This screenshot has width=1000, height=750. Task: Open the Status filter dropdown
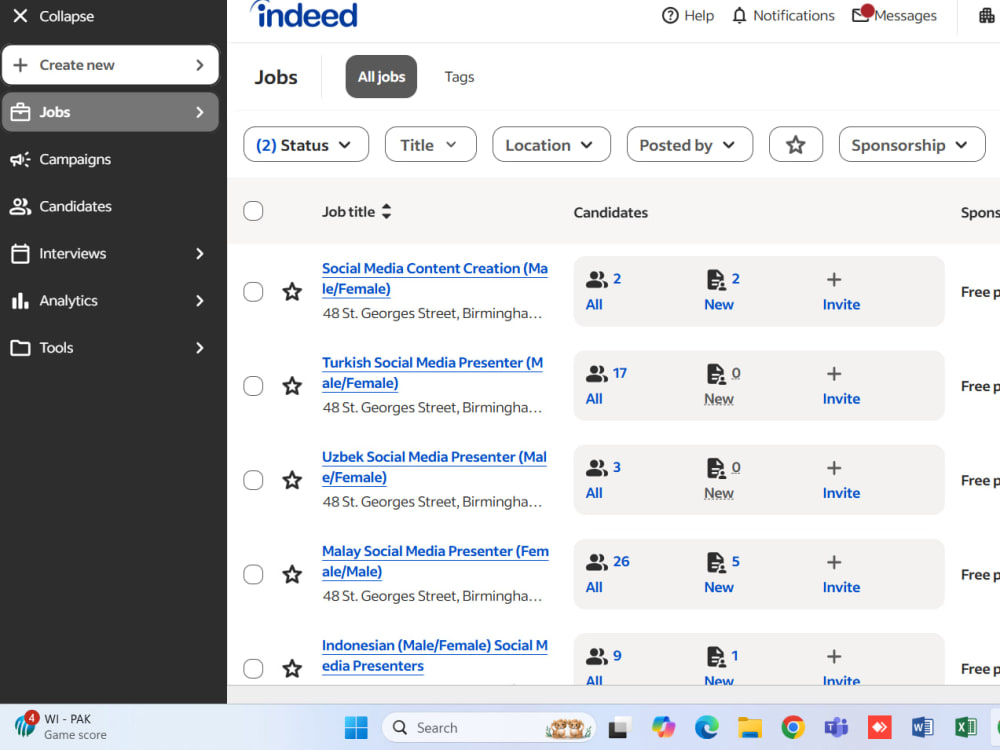tap(305, 145)
